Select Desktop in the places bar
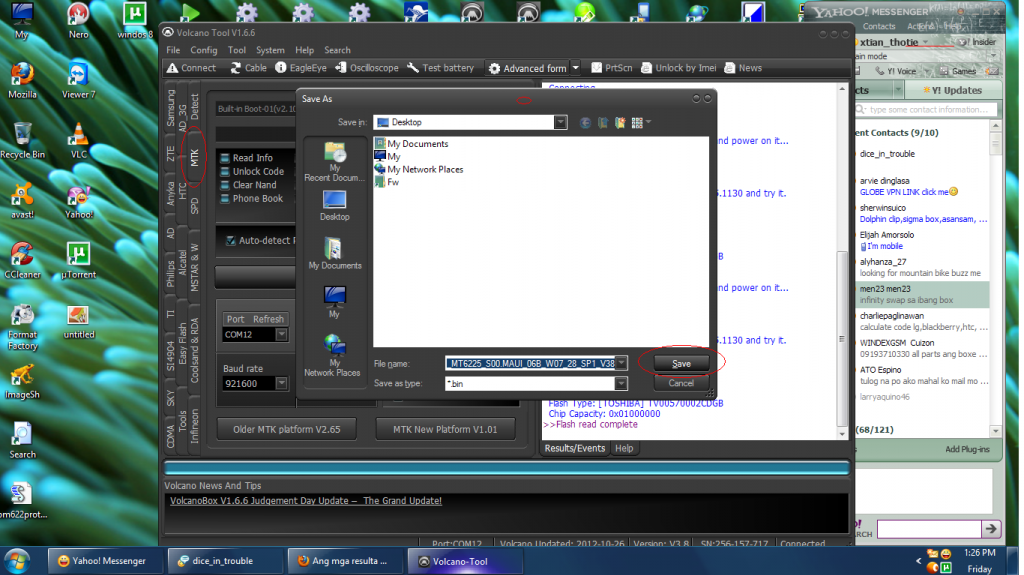 334,206
